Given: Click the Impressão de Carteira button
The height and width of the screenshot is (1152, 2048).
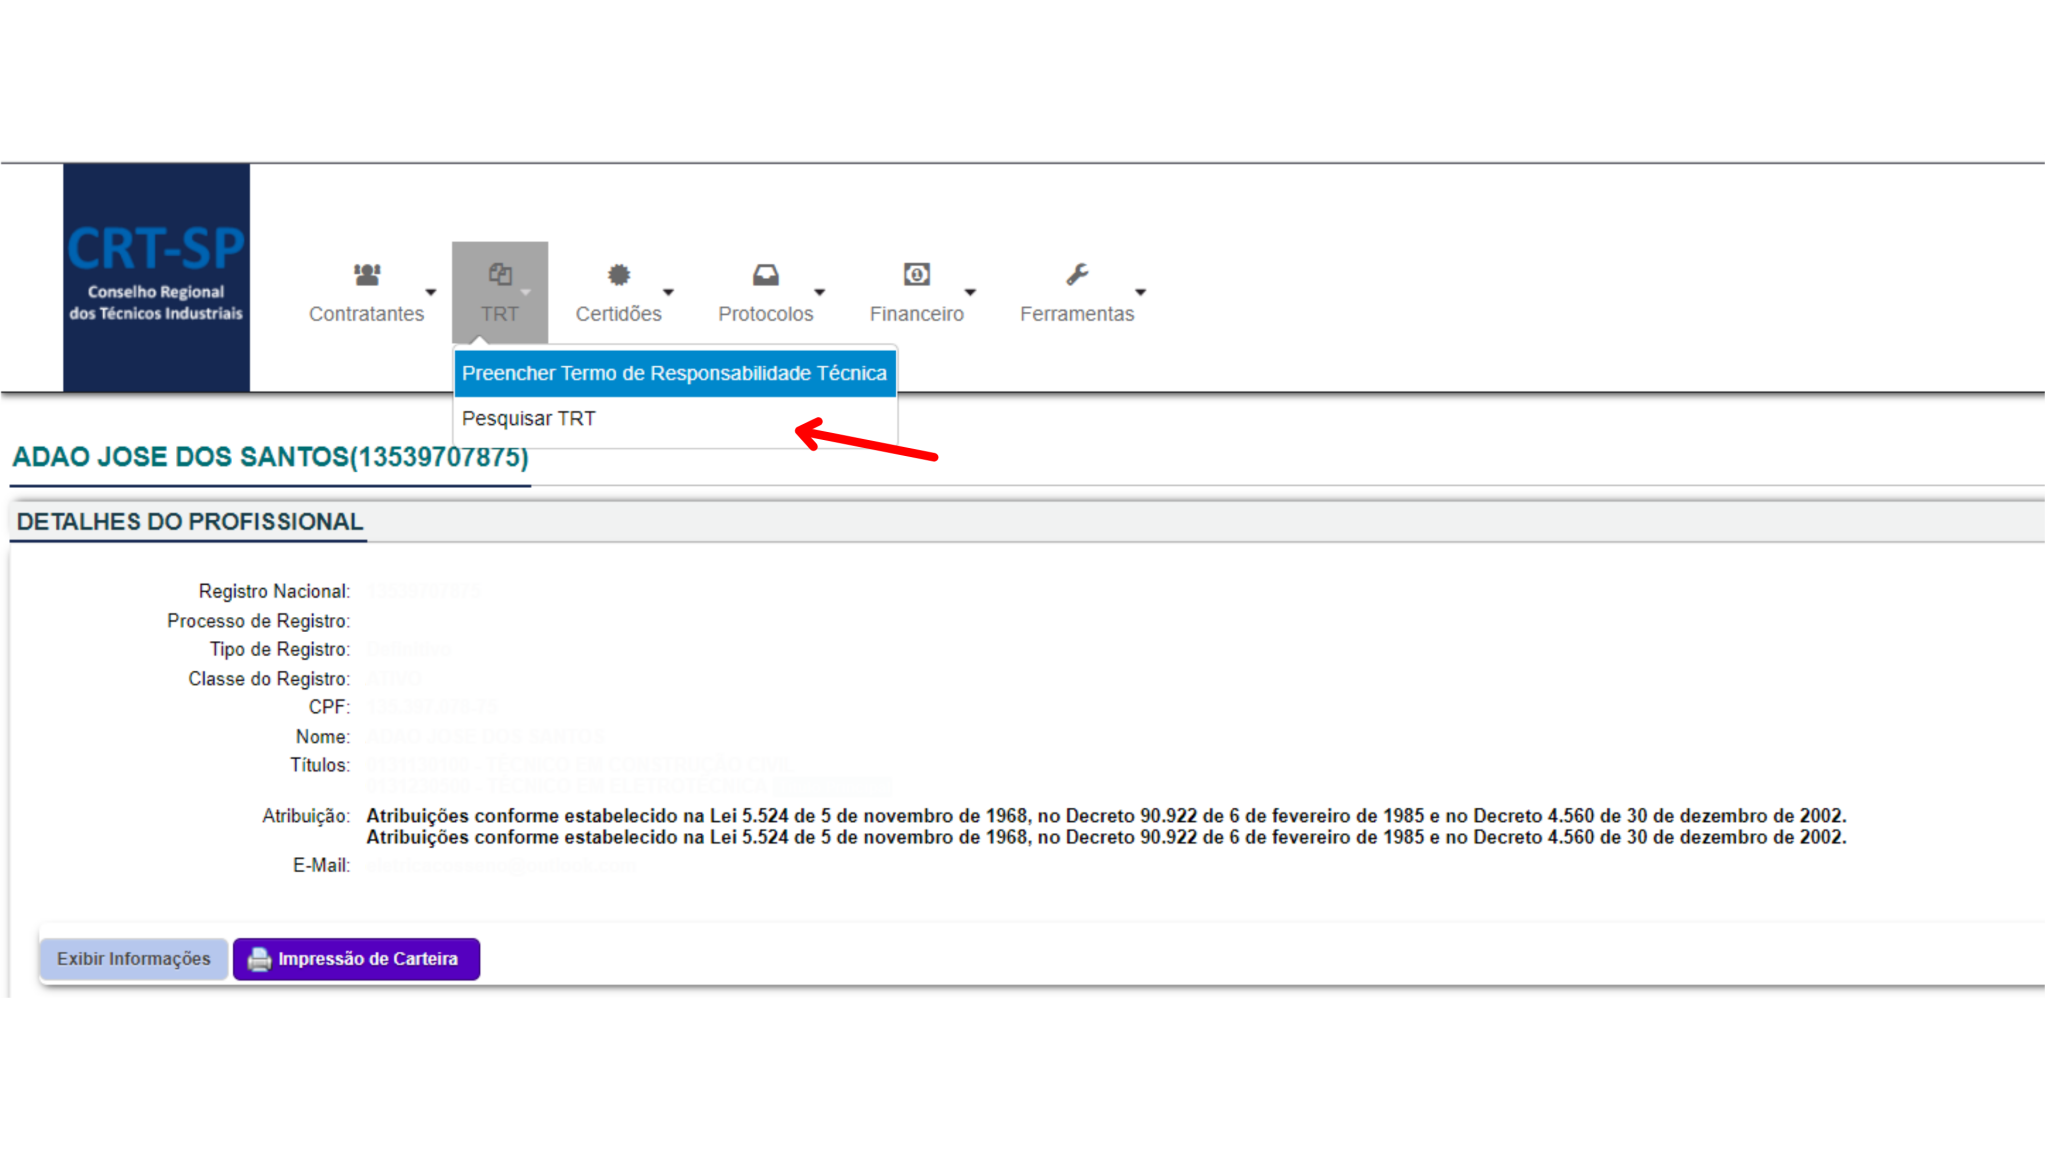Looking at the screenshot, I should coord(357,959).
